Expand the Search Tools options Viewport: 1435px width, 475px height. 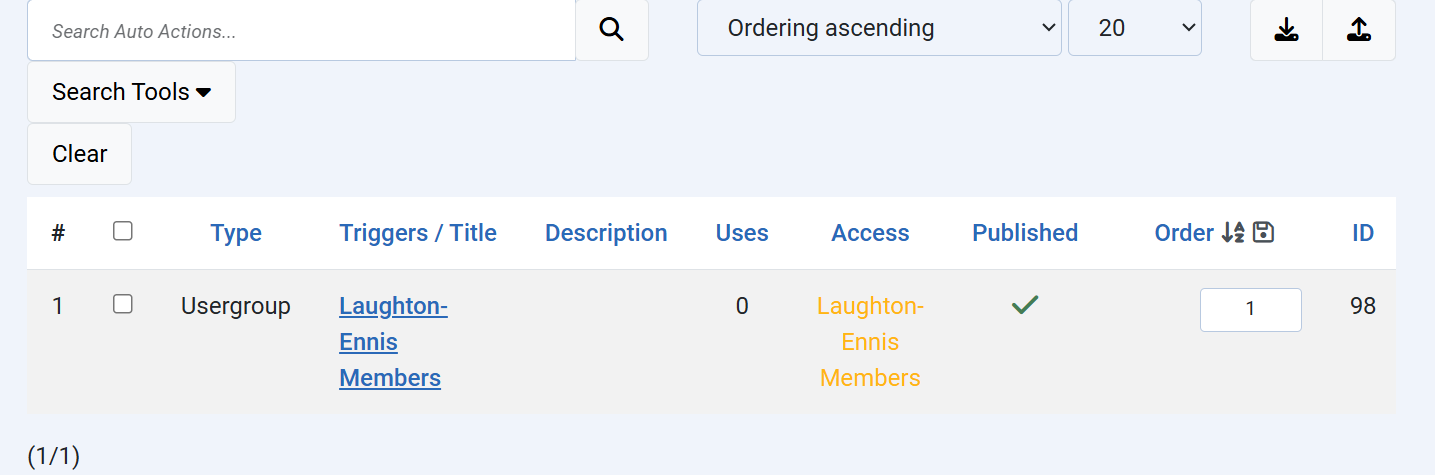(x=131, y=92)
